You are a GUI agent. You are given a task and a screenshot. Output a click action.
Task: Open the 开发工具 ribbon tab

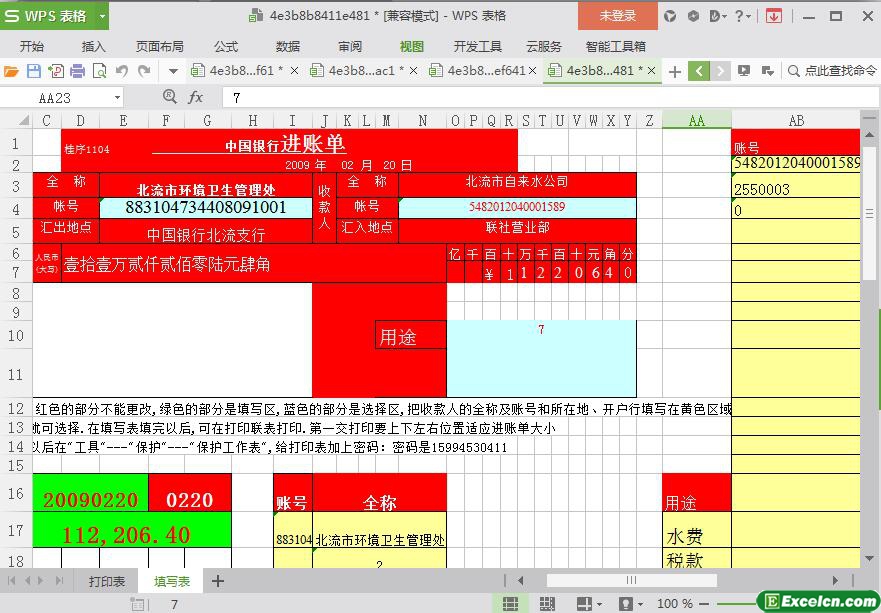click(x=478, y=47)
